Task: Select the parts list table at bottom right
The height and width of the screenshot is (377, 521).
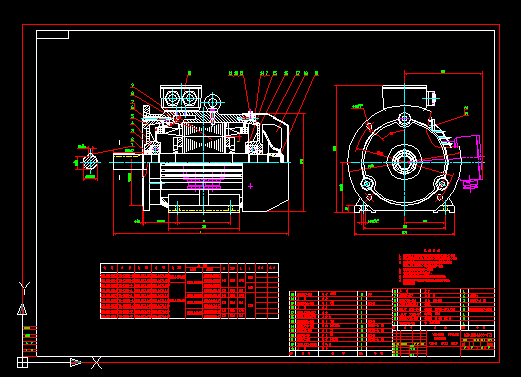Action: point(341,324)
